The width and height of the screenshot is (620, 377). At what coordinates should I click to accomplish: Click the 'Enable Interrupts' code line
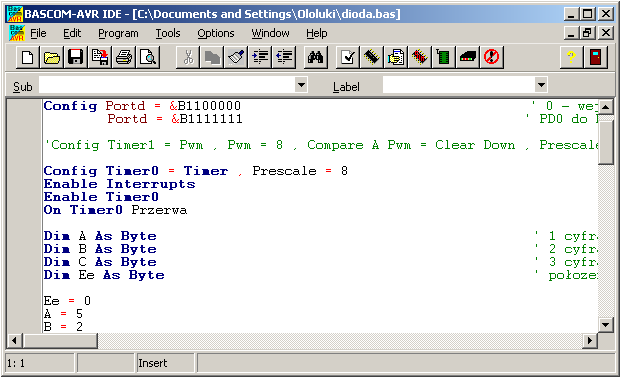point(119,184)
